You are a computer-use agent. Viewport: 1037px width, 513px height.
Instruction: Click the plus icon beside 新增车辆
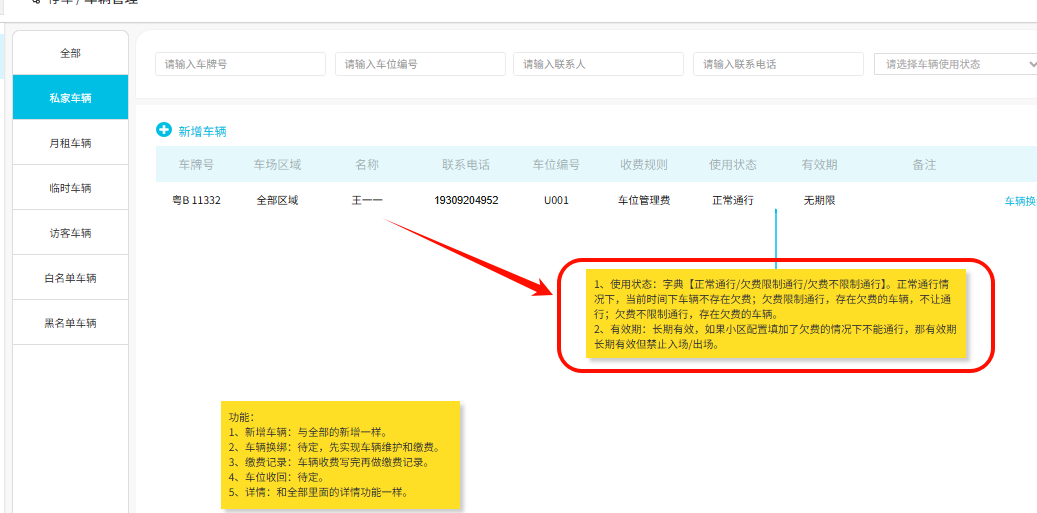point(164,130)
